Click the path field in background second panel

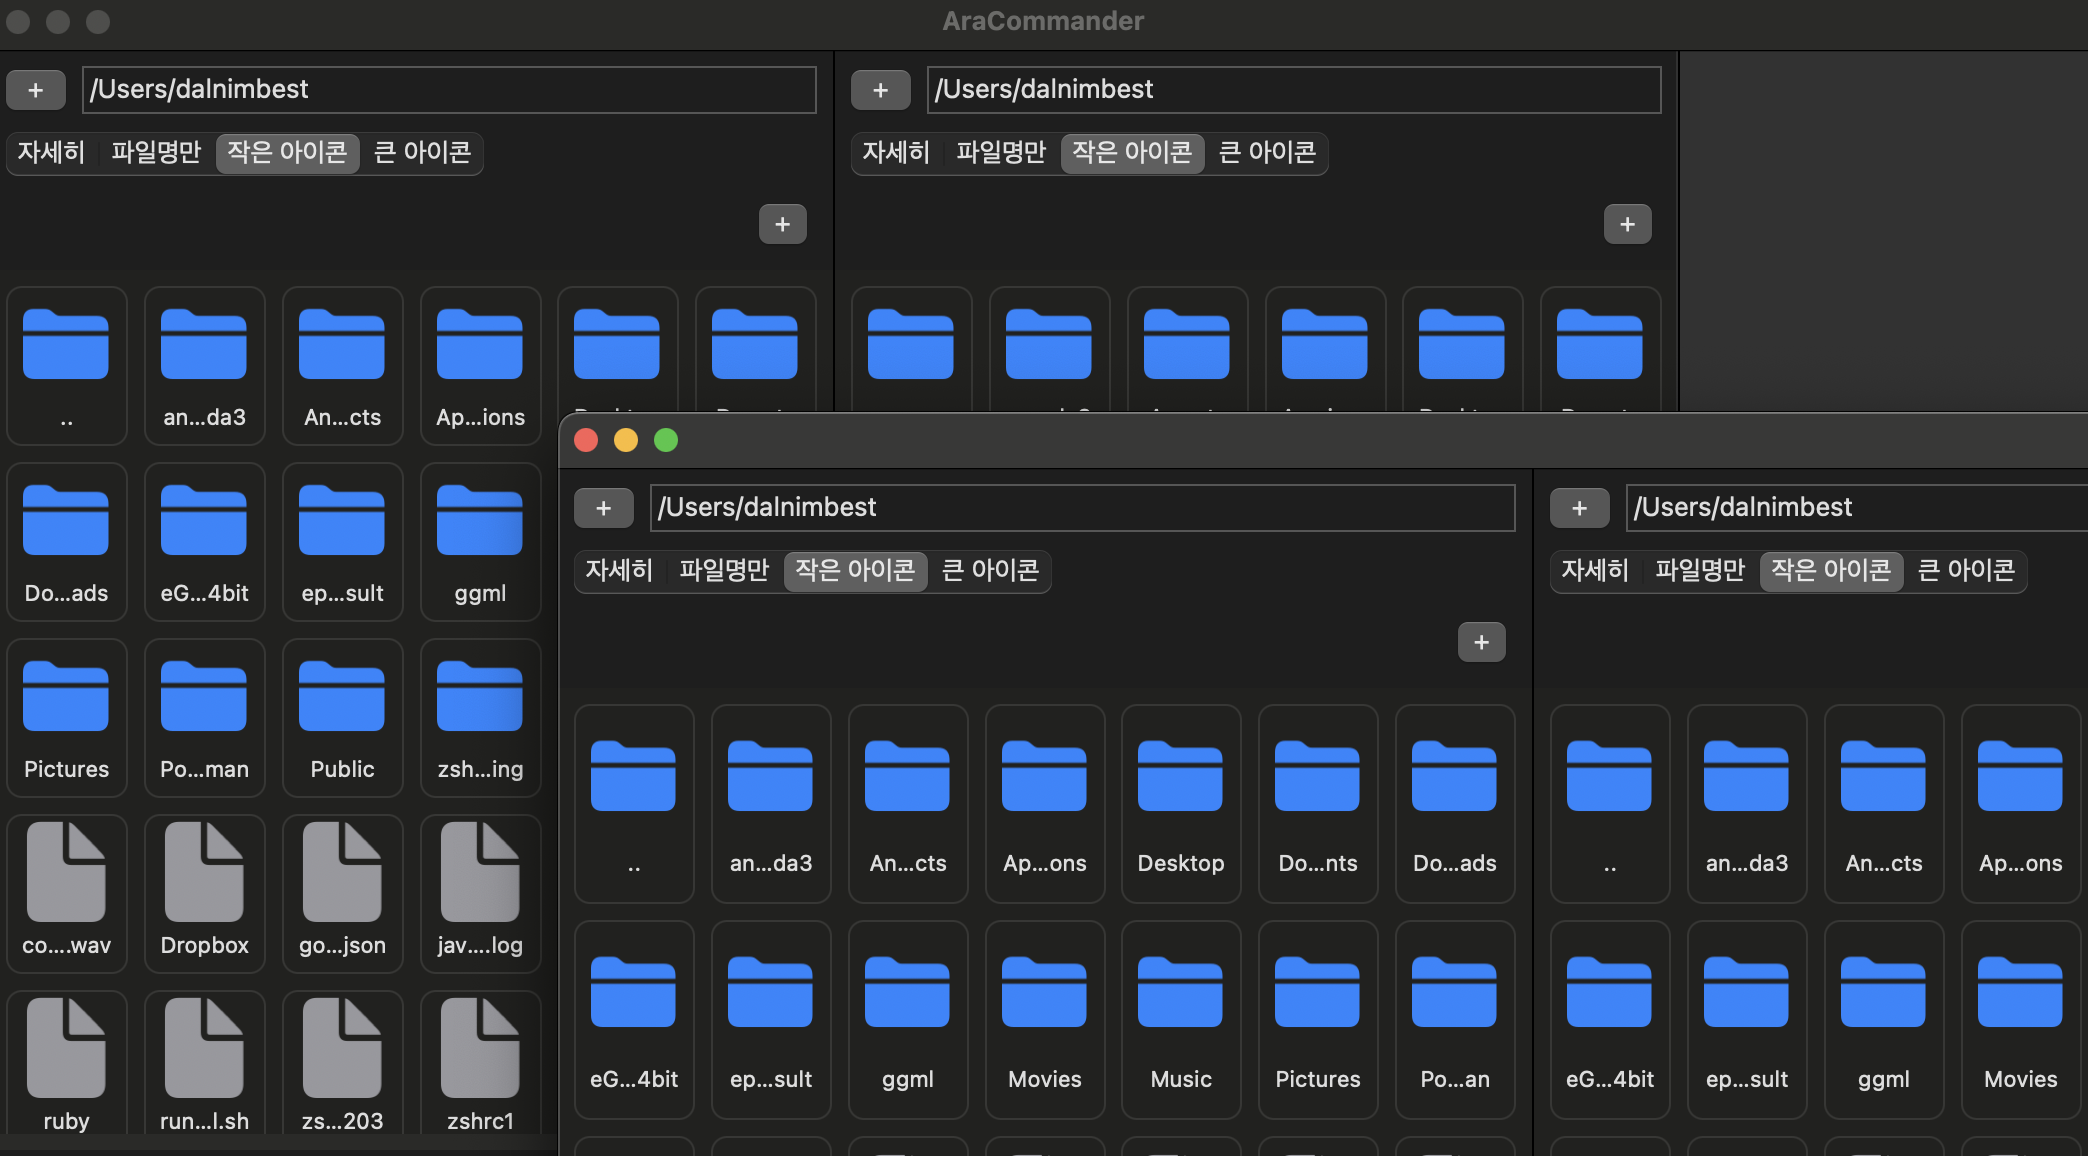(1293, 90)
